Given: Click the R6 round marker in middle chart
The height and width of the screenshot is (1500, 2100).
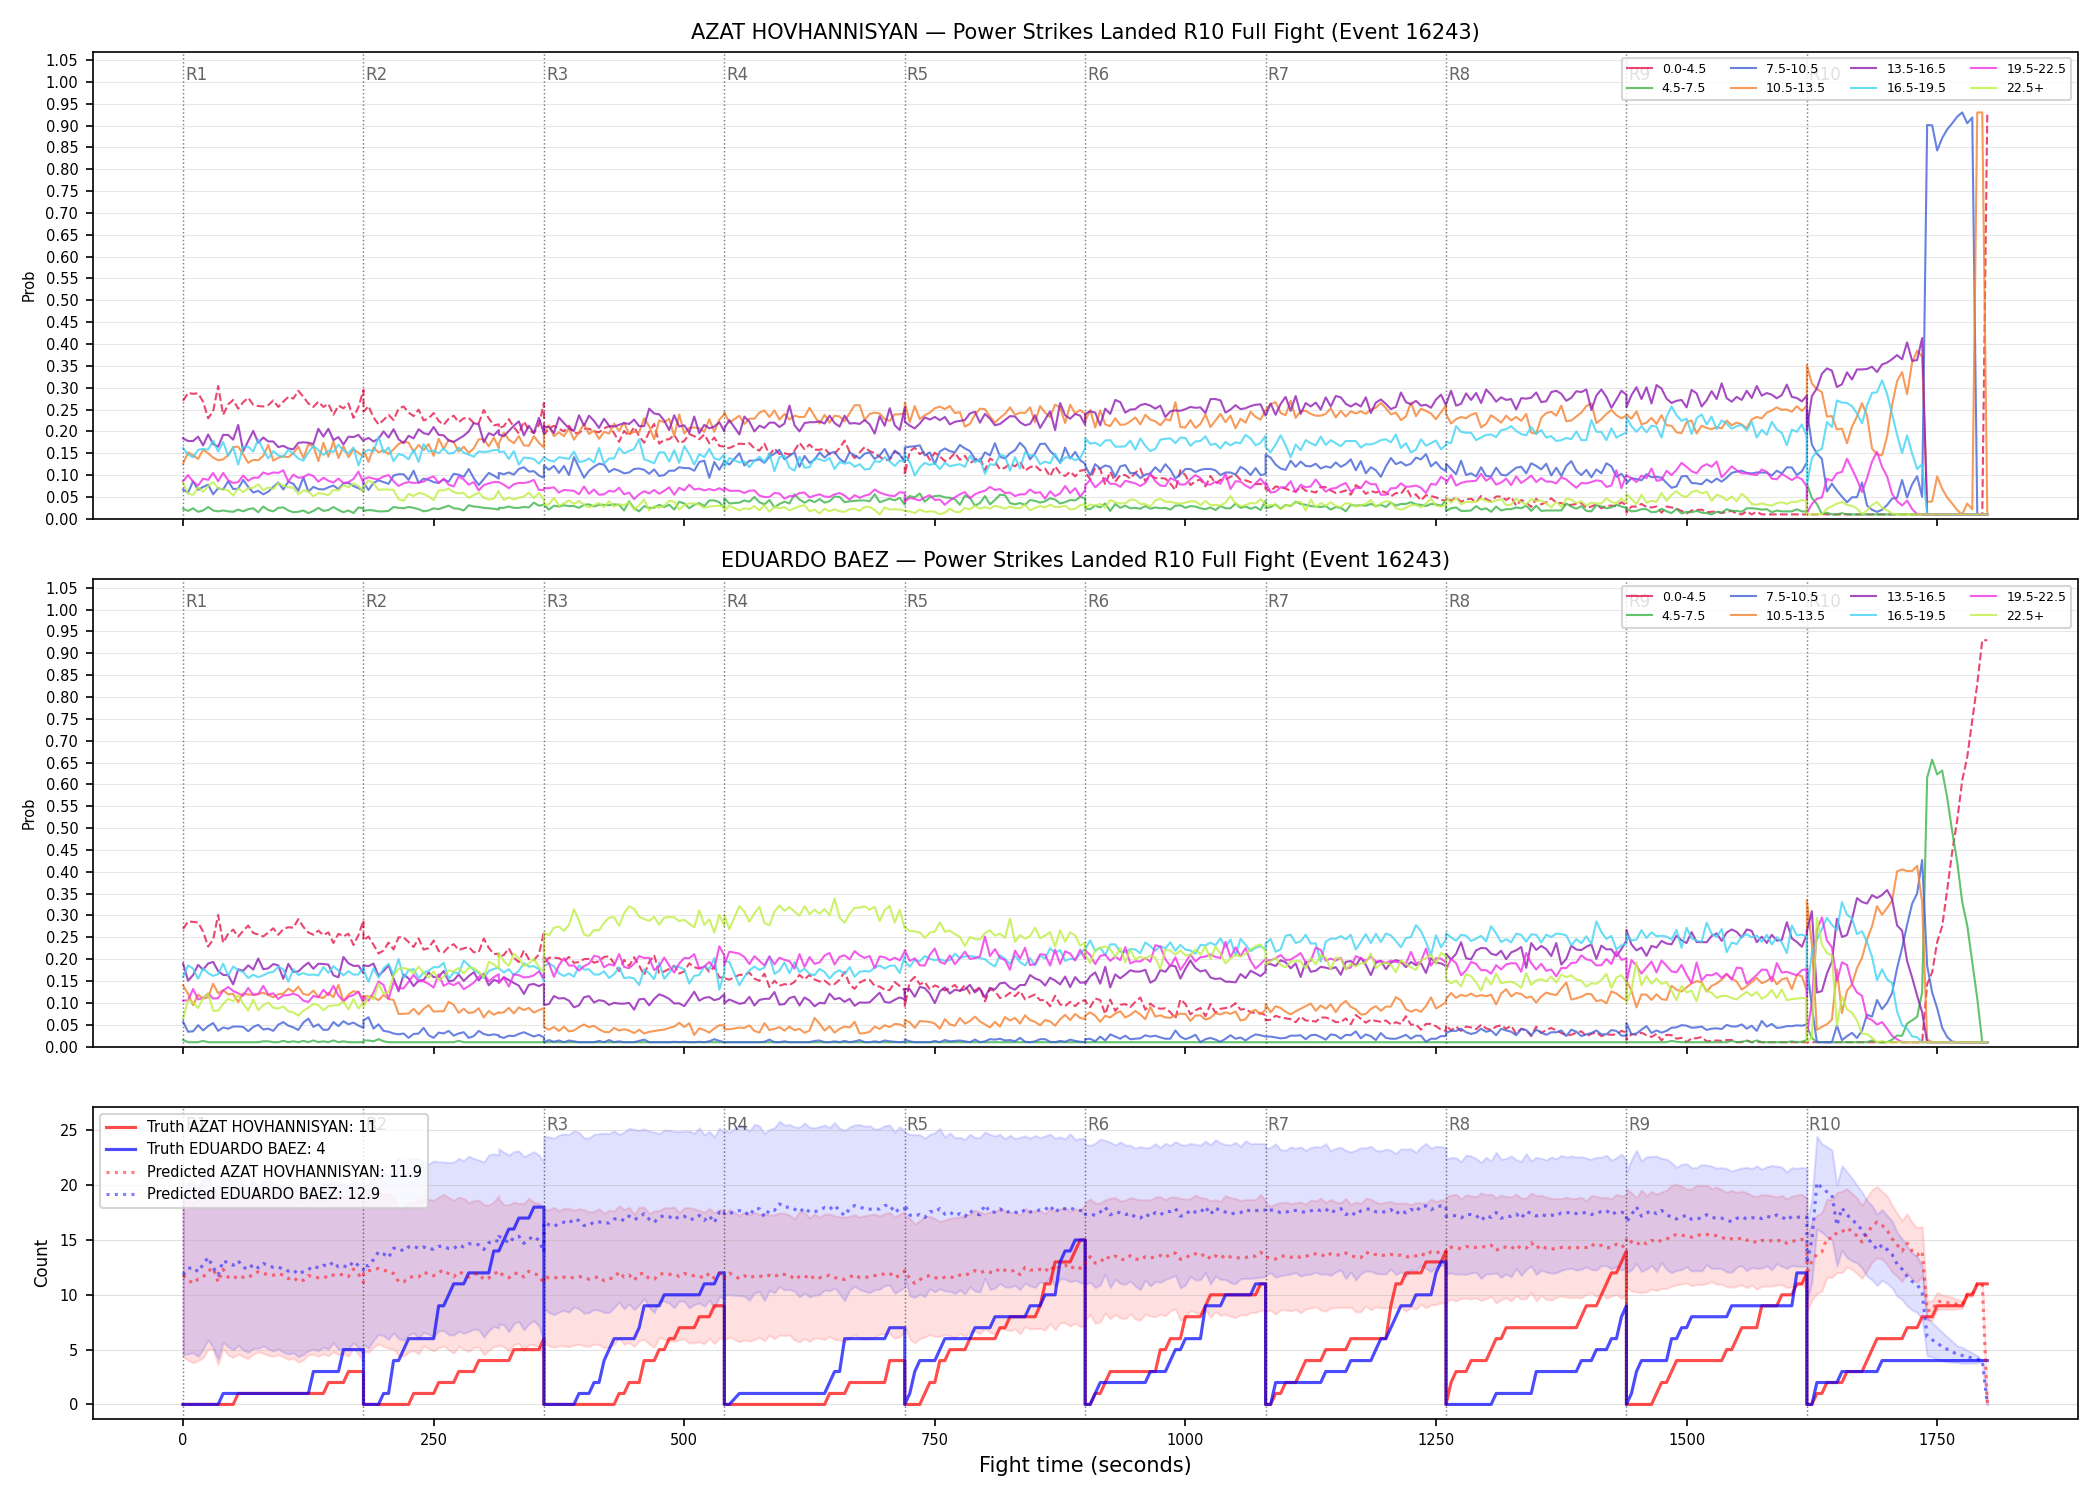Looking at the screenshot, I should coord(1098,601).
